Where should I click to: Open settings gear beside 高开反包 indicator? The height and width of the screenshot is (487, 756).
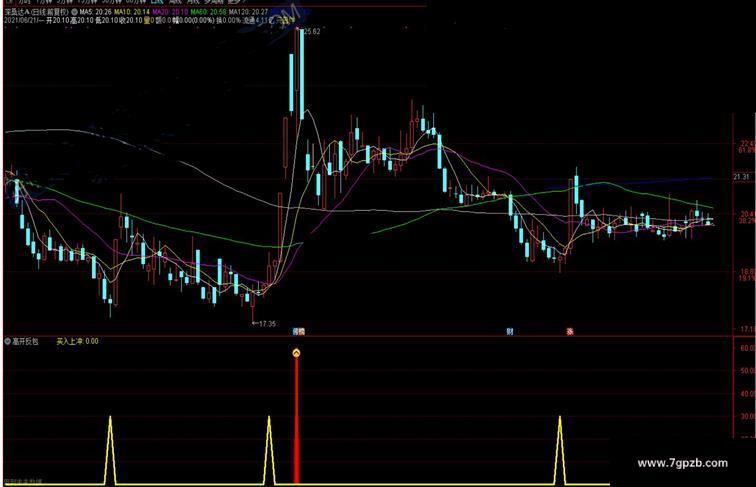click(x=7, y=341)
